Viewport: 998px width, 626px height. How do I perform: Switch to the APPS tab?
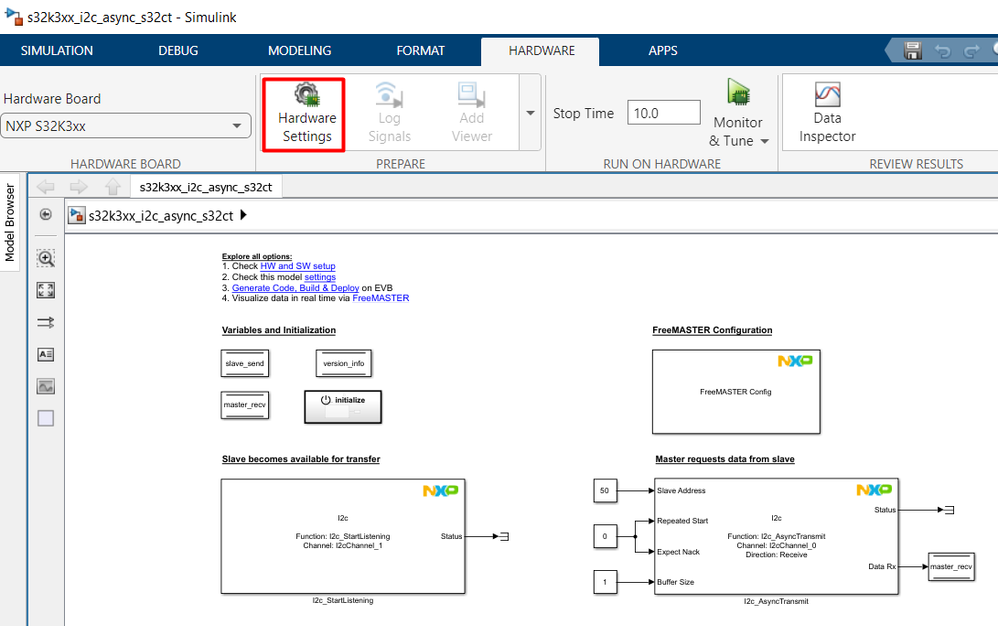[663, 50]
